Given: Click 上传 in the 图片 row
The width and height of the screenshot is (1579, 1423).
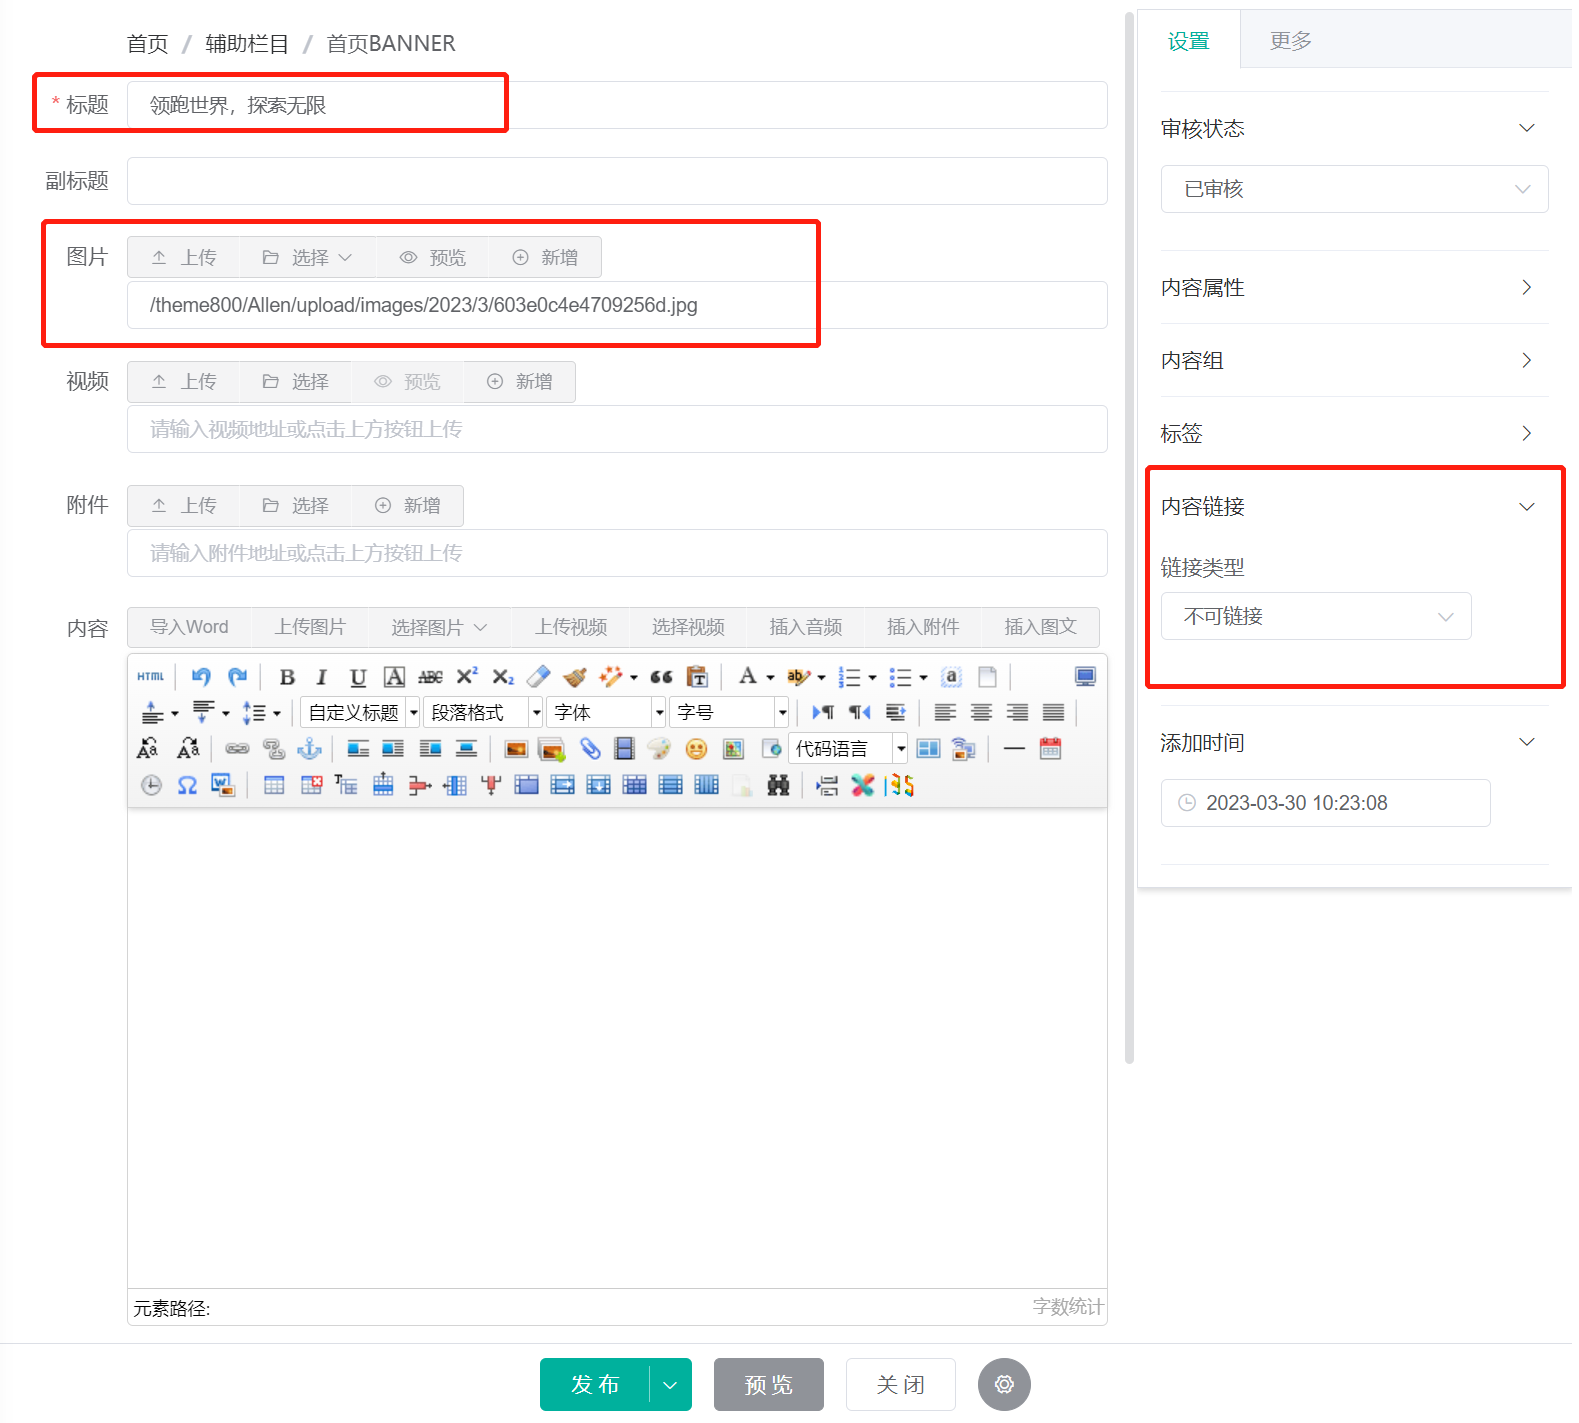Looking at the screenshot, I should (184, 257).
